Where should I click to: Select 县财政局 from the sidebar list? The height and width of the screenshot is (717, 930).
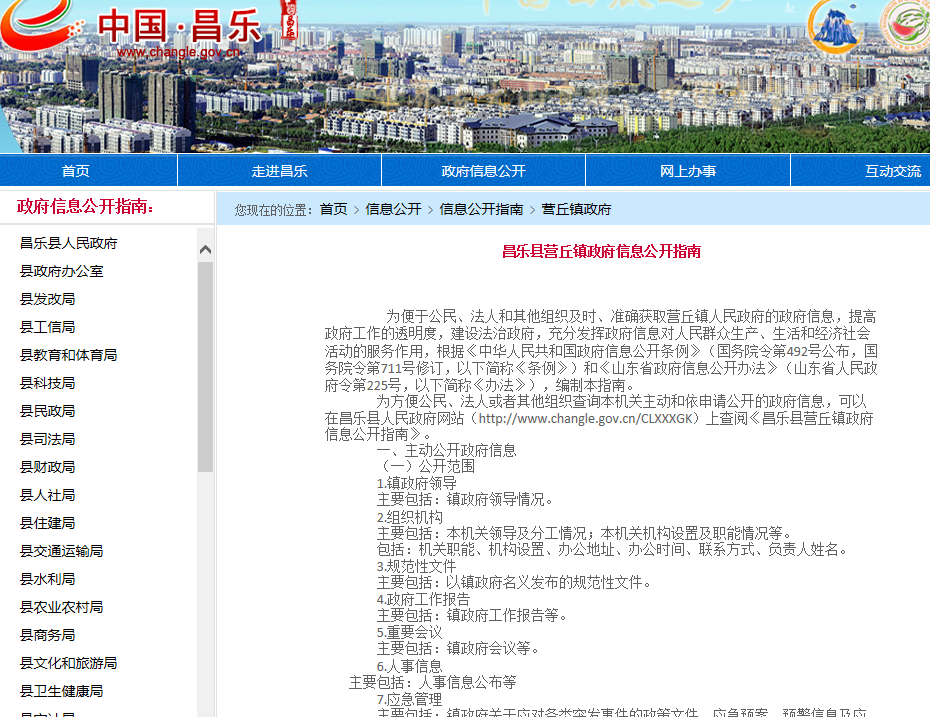tap(48, 467)
